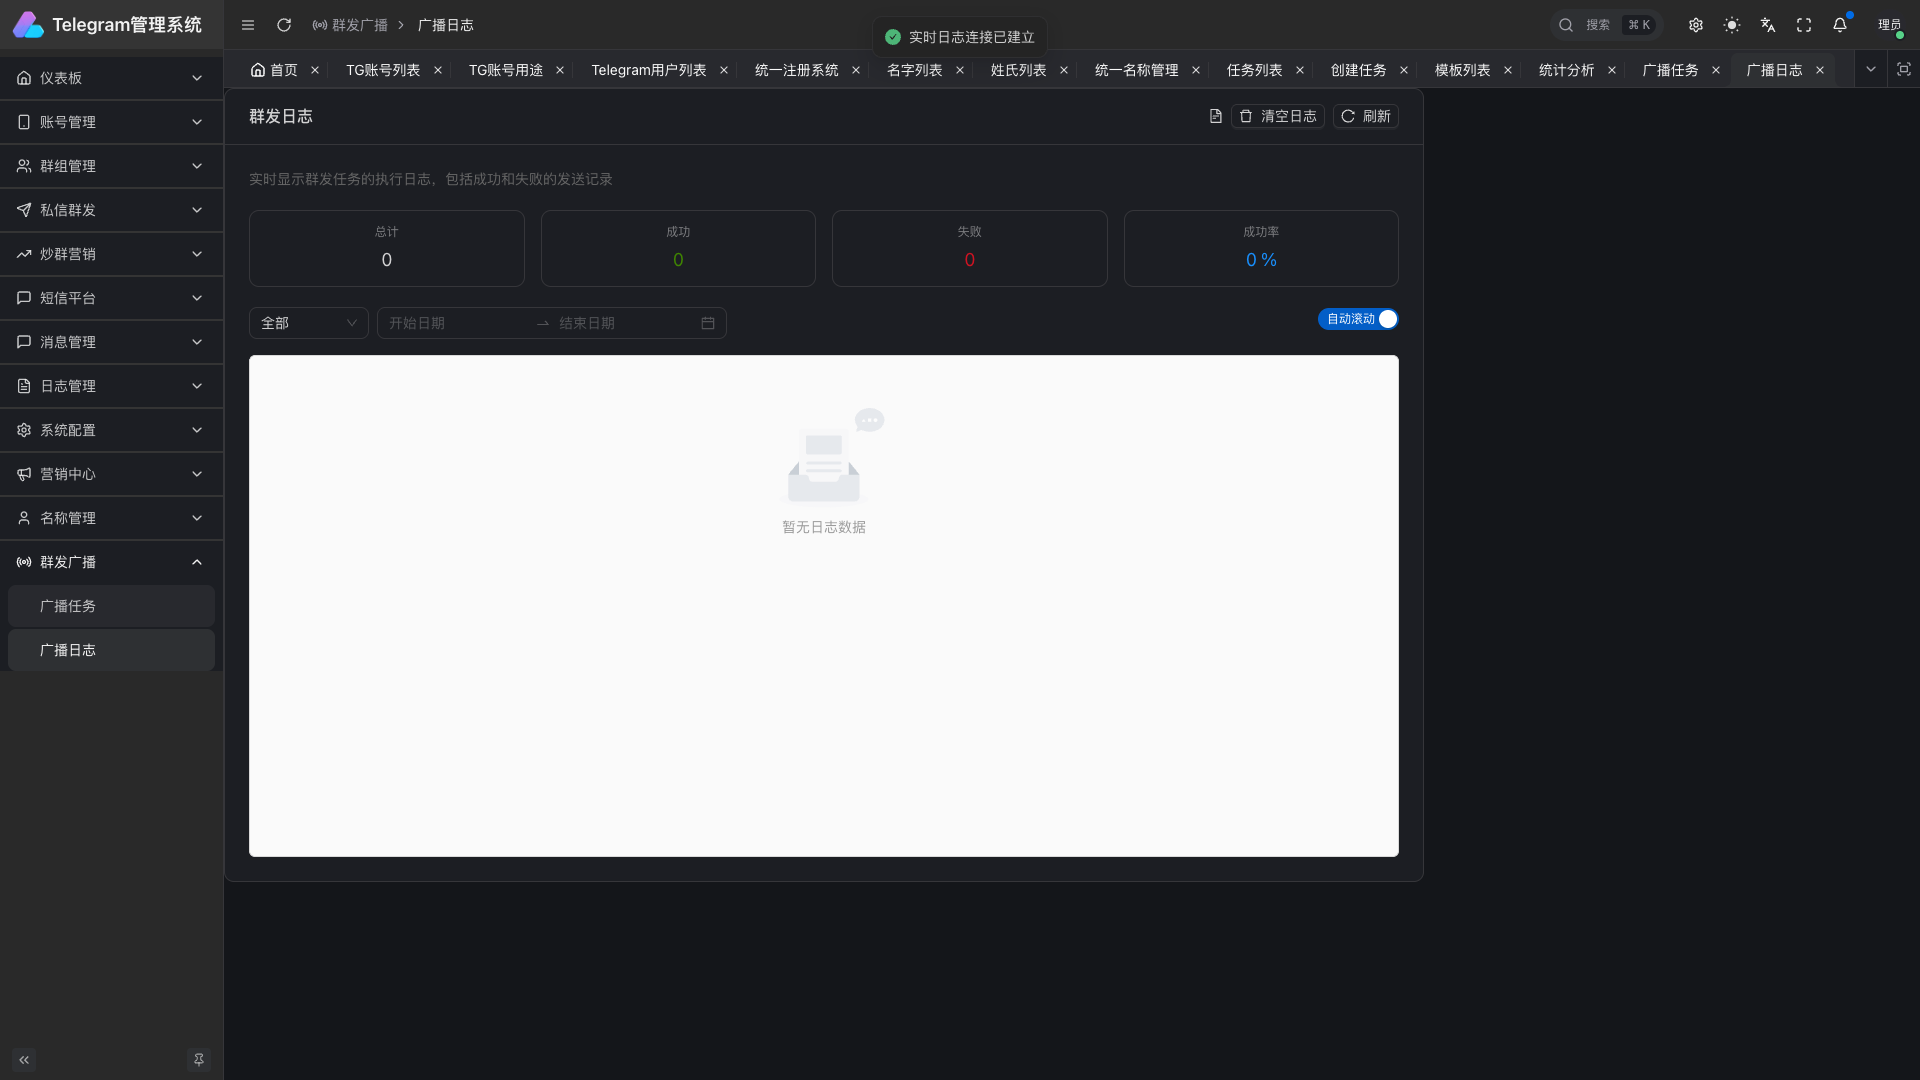Click the export log file icon
This screenshot has width=1920, height=1080.
pos(1215,116)
